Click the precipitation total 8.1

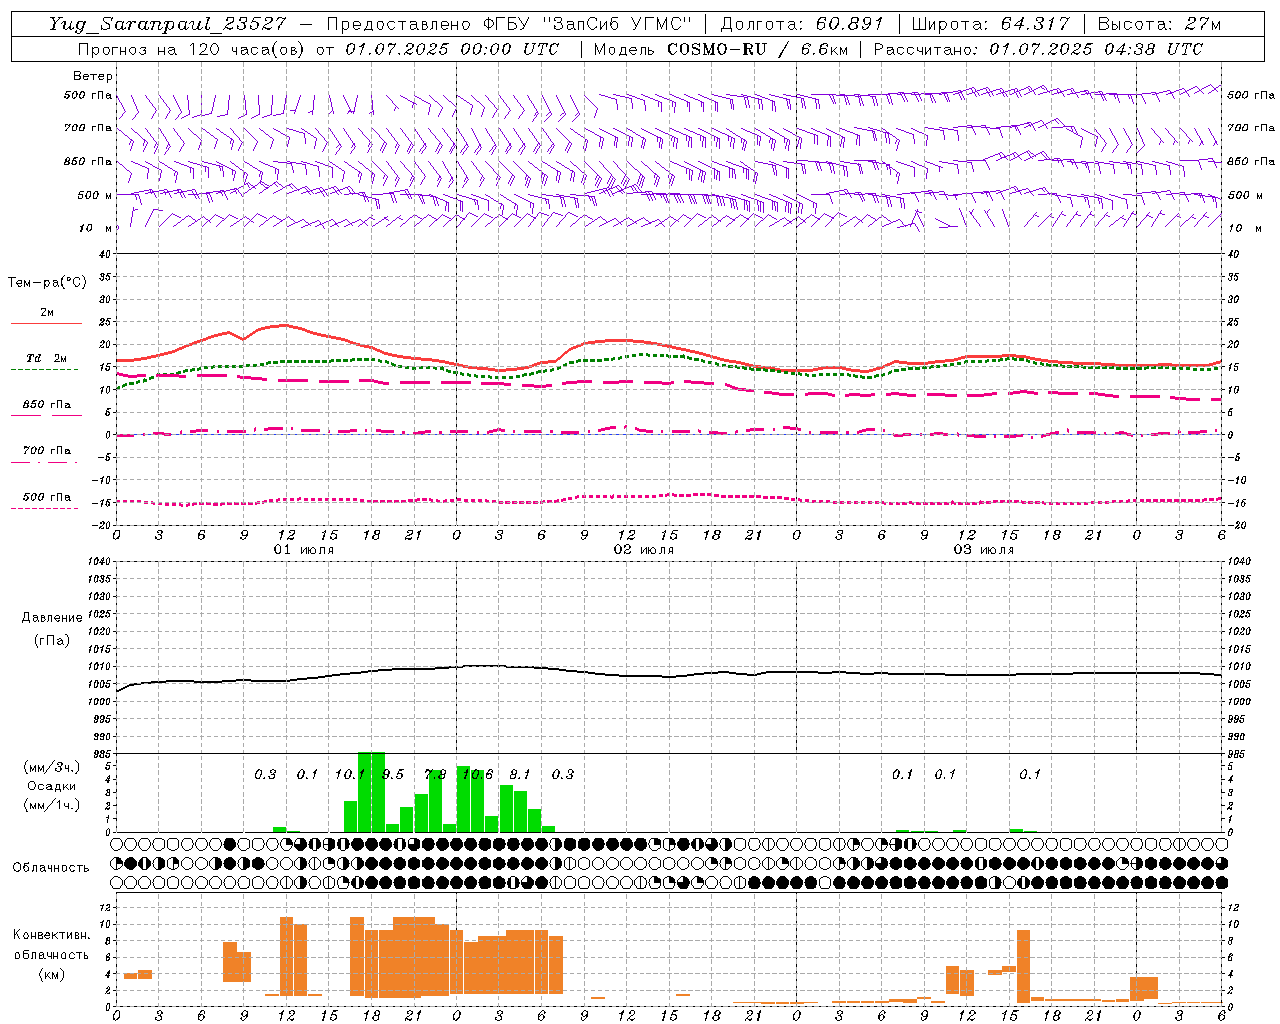pos(520,774)
